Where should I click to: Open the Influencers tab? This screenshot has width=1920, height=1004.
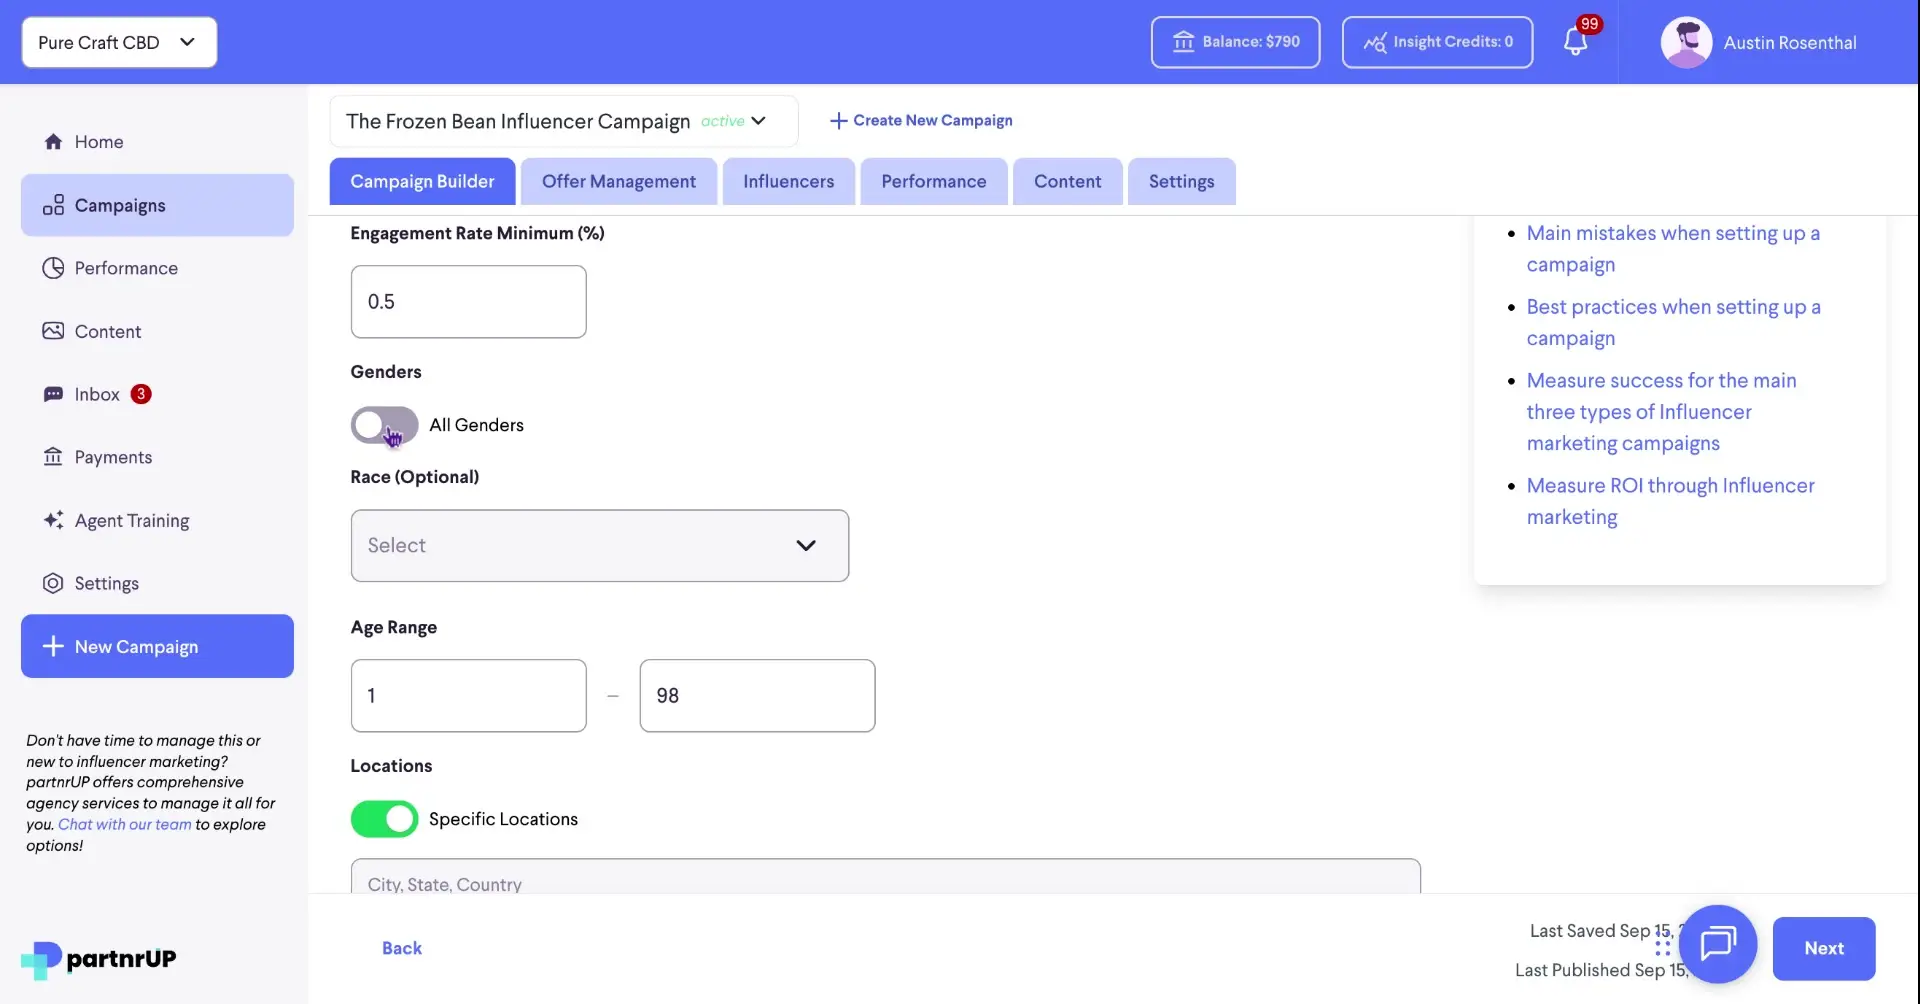click(788, 181)
